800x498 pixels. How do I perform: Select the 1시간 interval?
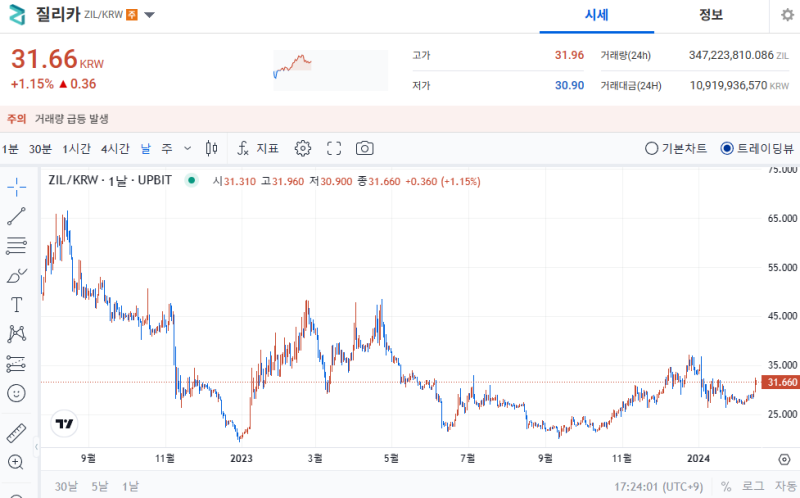77,148
